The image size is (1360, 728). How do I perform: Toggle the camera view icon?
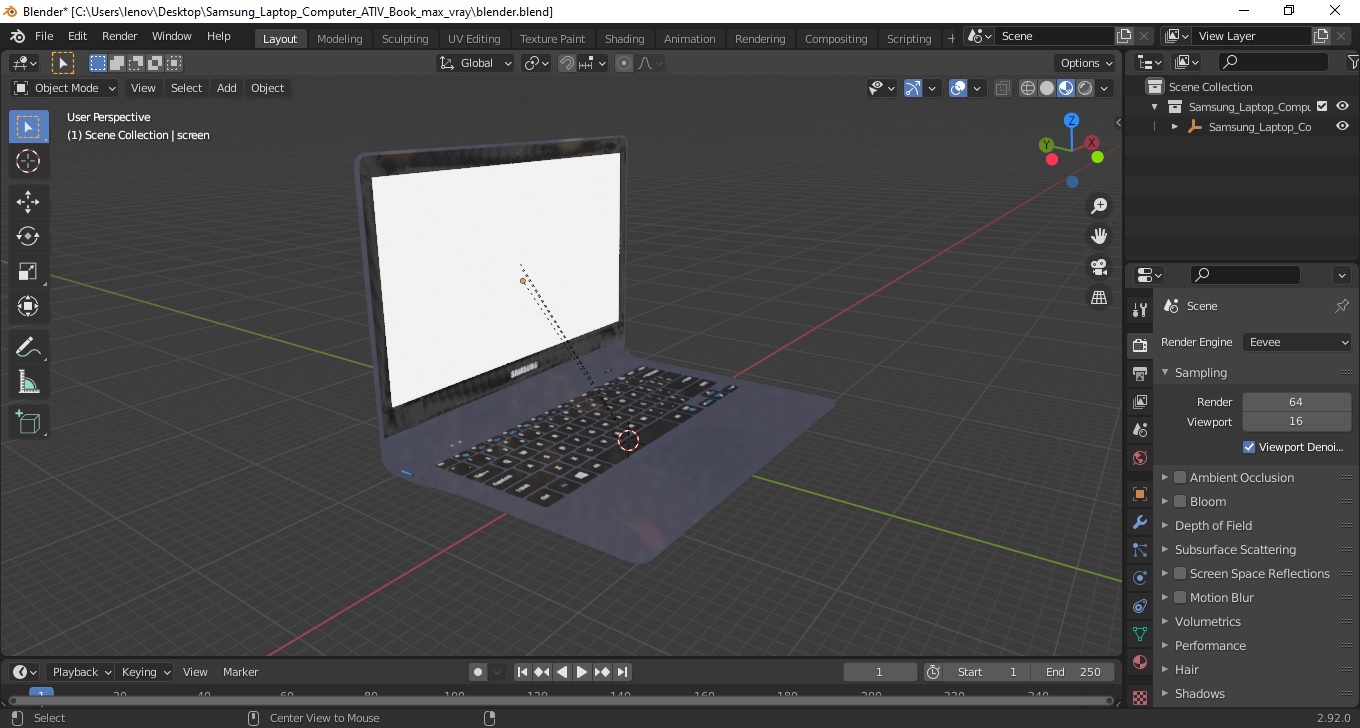pyautogui.click(x=1099, y=267)
